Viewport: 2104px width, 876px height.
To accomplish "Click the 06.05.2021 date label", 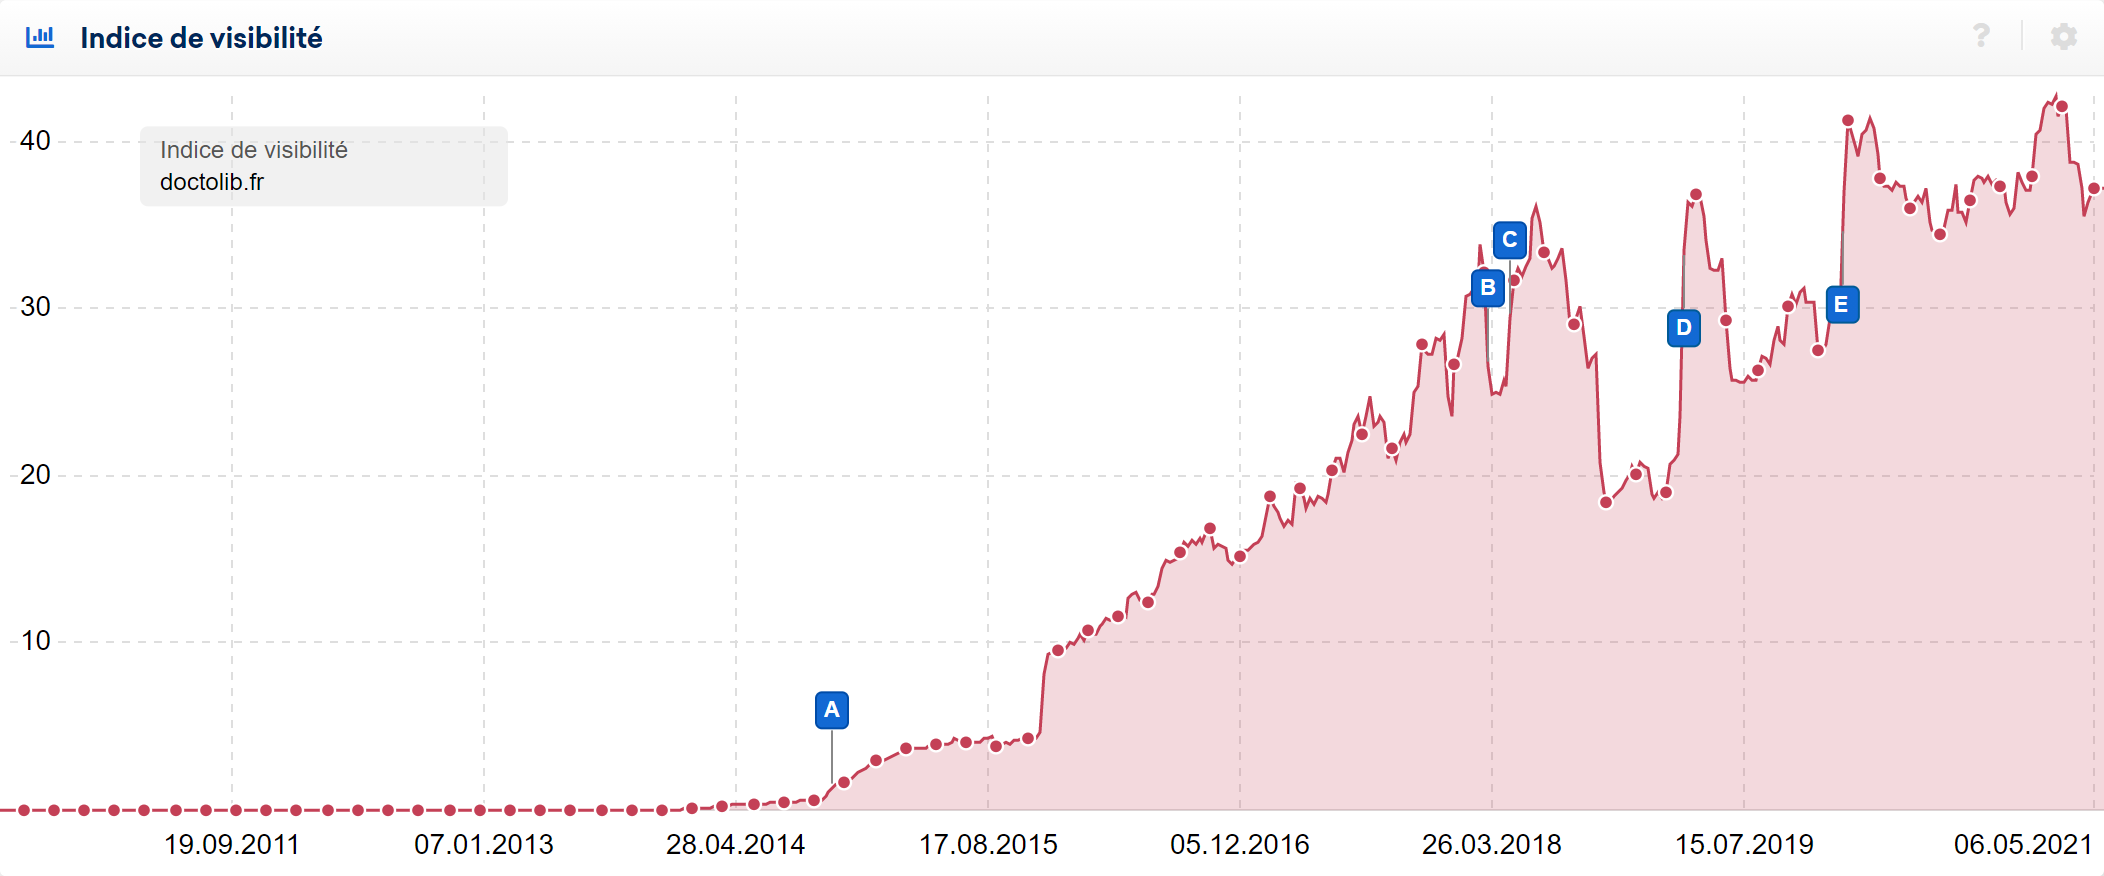I will [x=2023, y=845].
